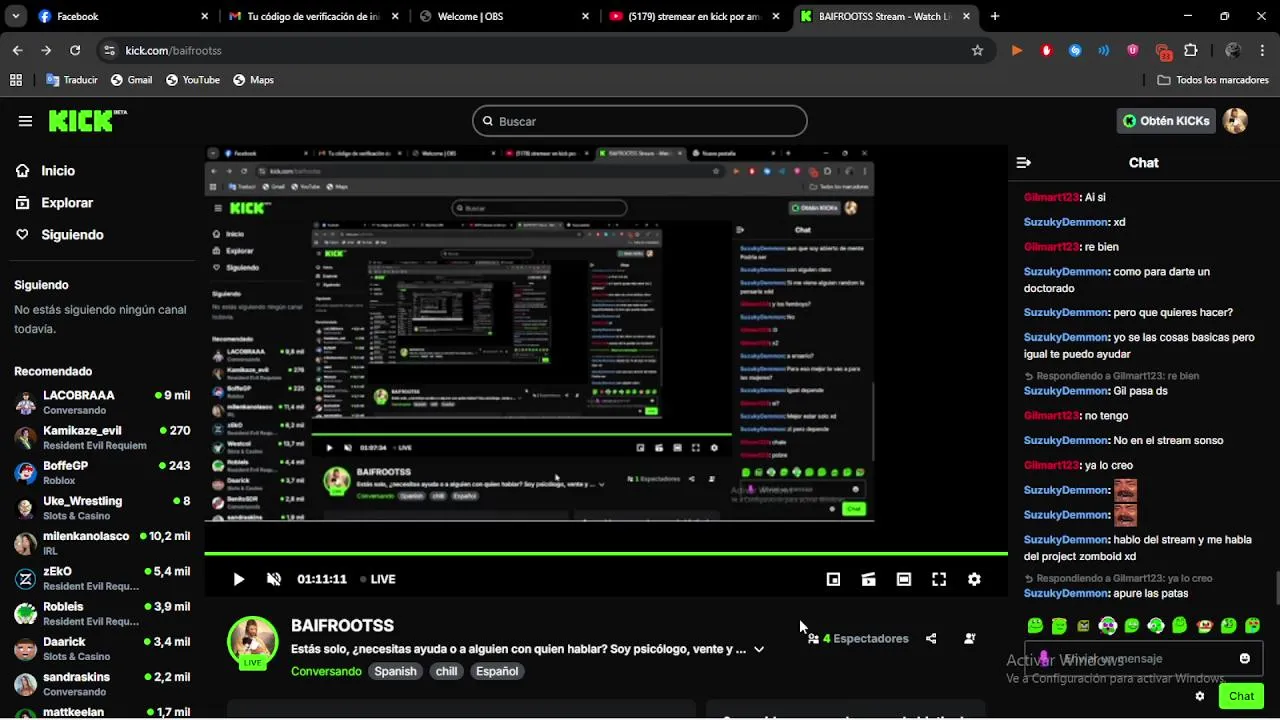Expand the stream title chevron
The width and height of the screenshot is (1280, 720).
[759, 649]
